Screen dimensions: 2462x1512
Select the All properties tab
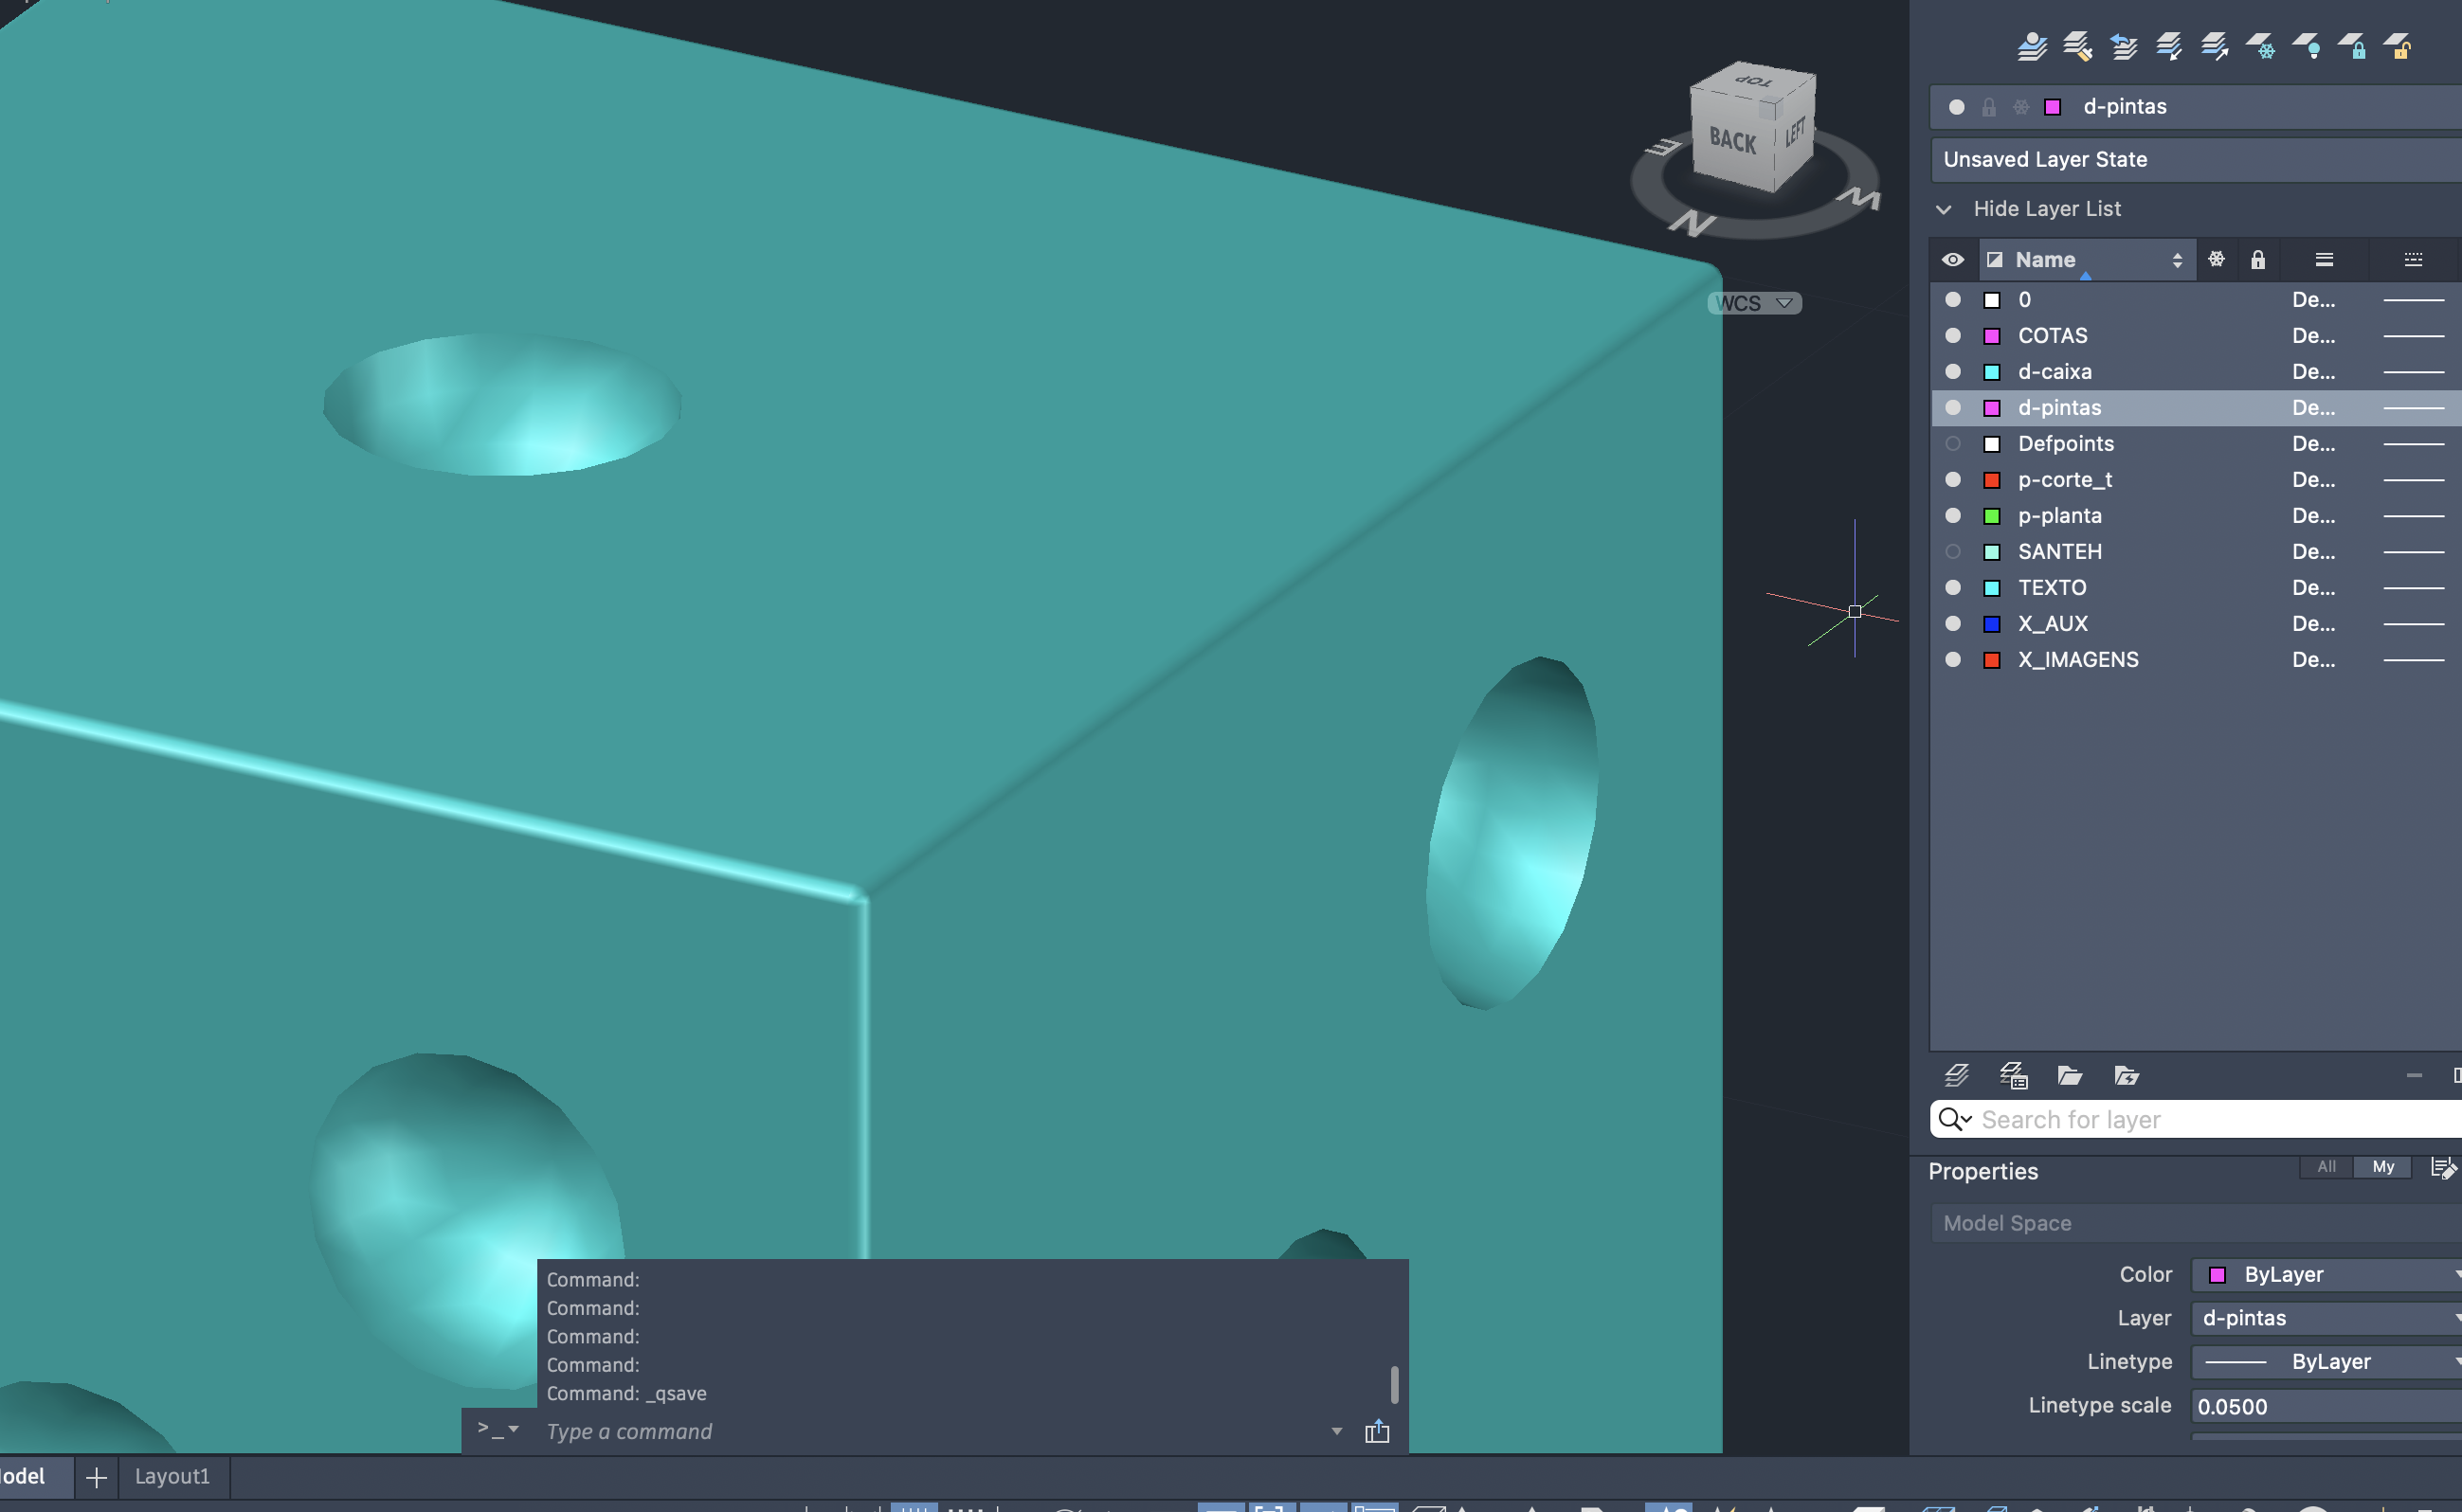(x=2326, y=1166)
